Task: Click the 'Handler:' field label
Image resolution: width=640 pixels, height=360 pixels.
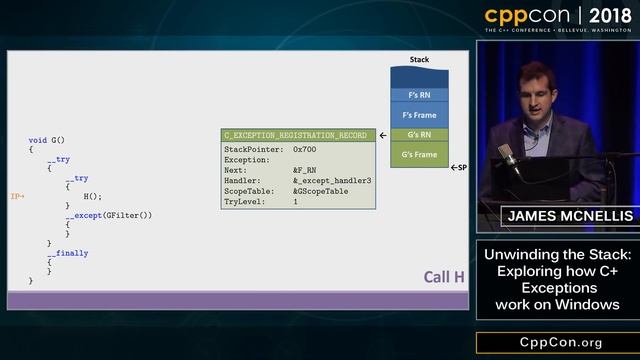Action: click(242, 180)
